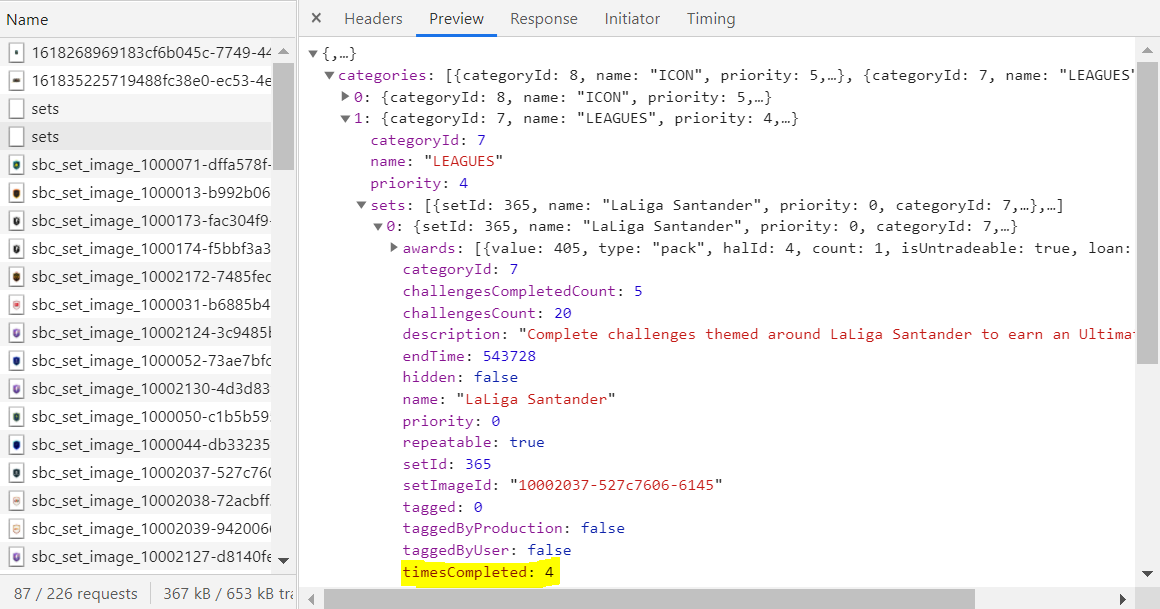
Task: Collapse the root JSON object
Action: click(x=313, y=53)
